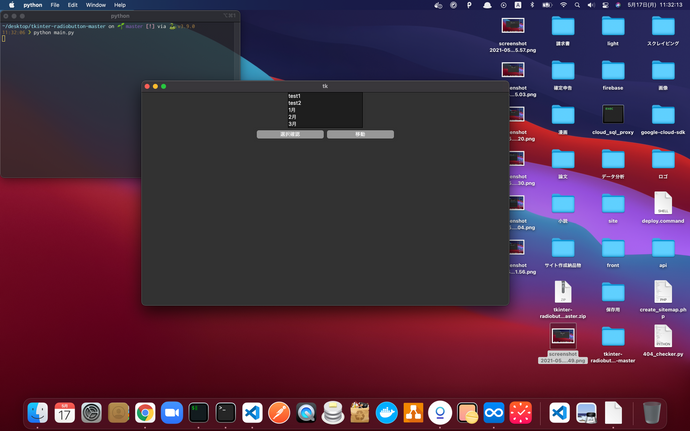
Task: Launch Zoom from the Dock
Action: [x=172, y=413]
